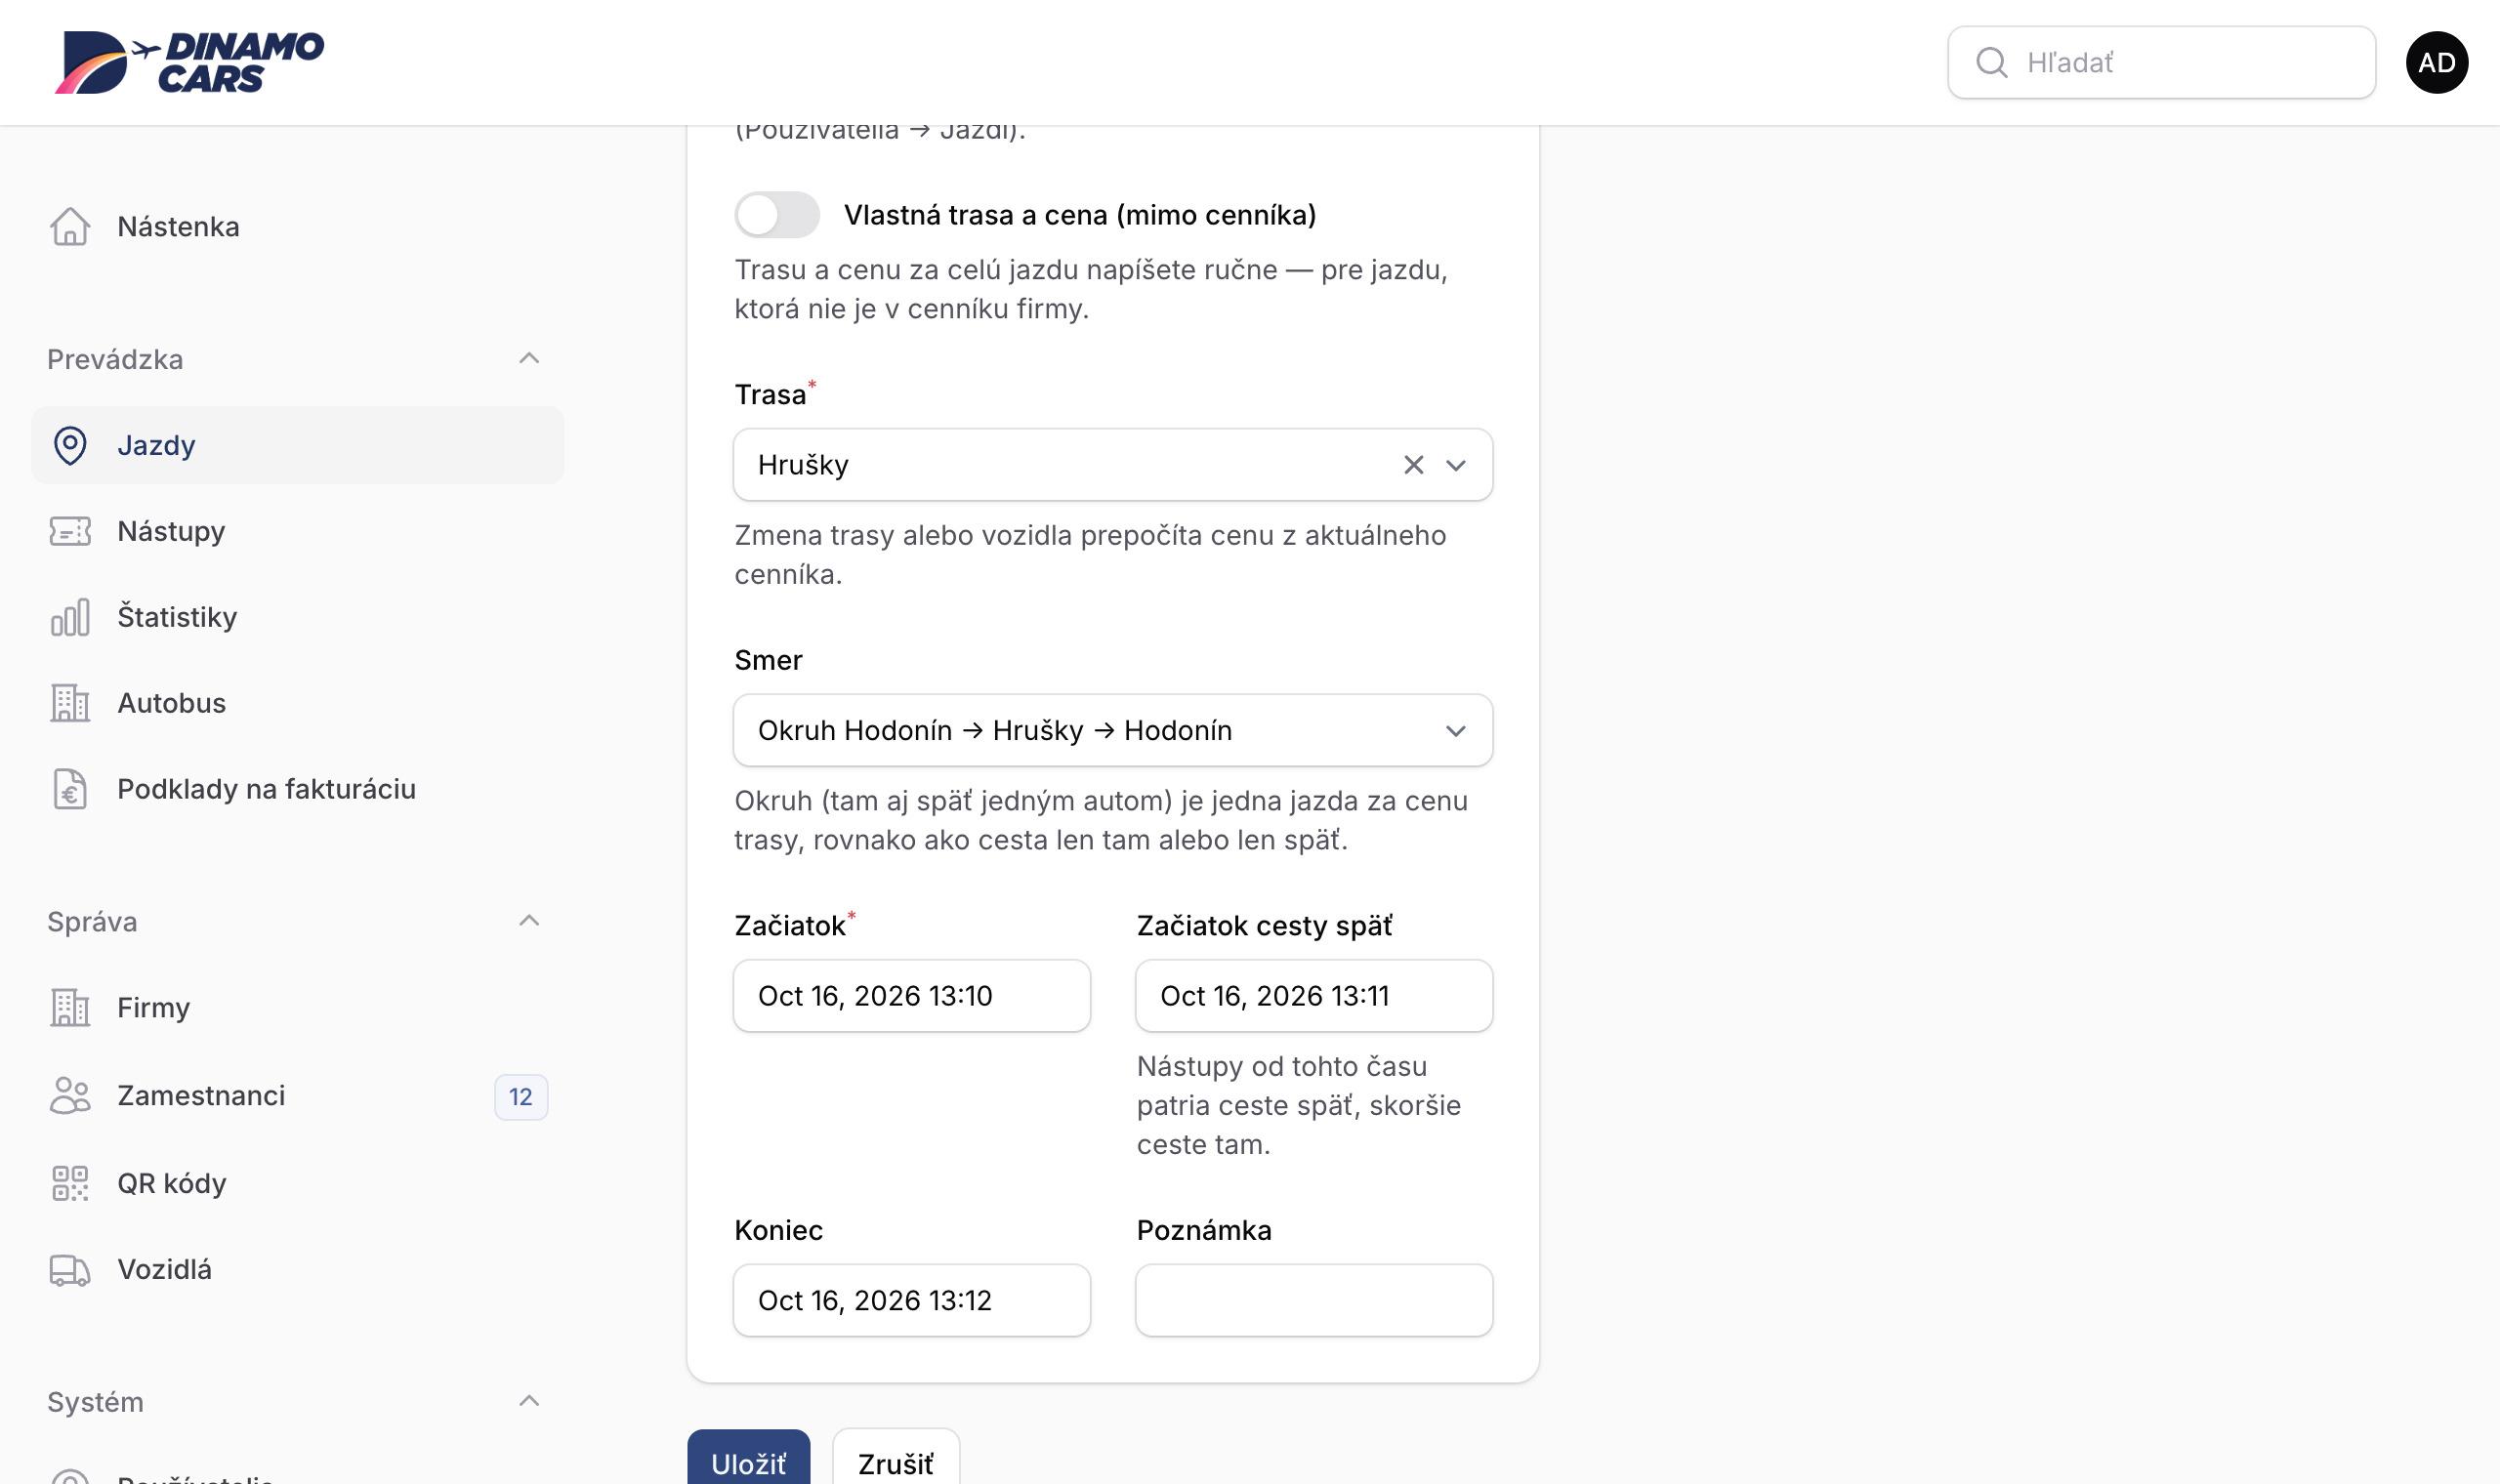2500x1484 pixels.
Task: Collapse the Správa section
Action: [x=530, y=921]
